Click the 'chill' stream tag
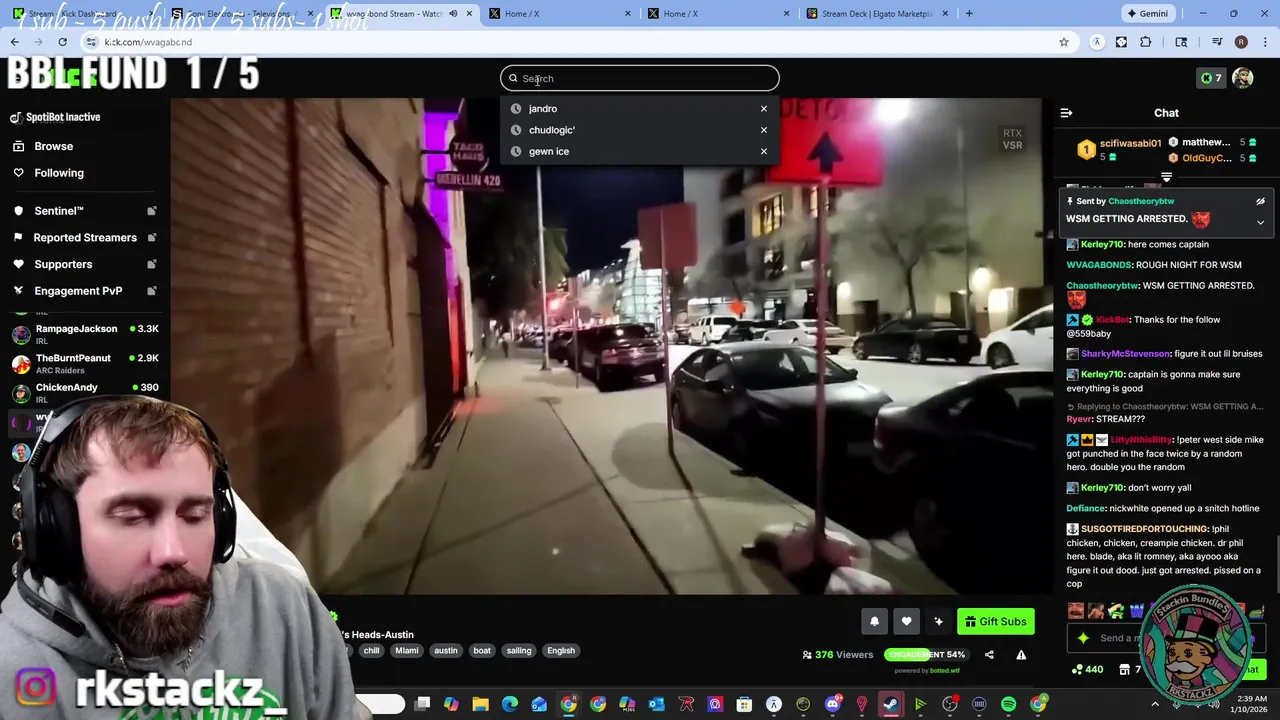Screen dimensions: 1280x720 click(371, 650)
